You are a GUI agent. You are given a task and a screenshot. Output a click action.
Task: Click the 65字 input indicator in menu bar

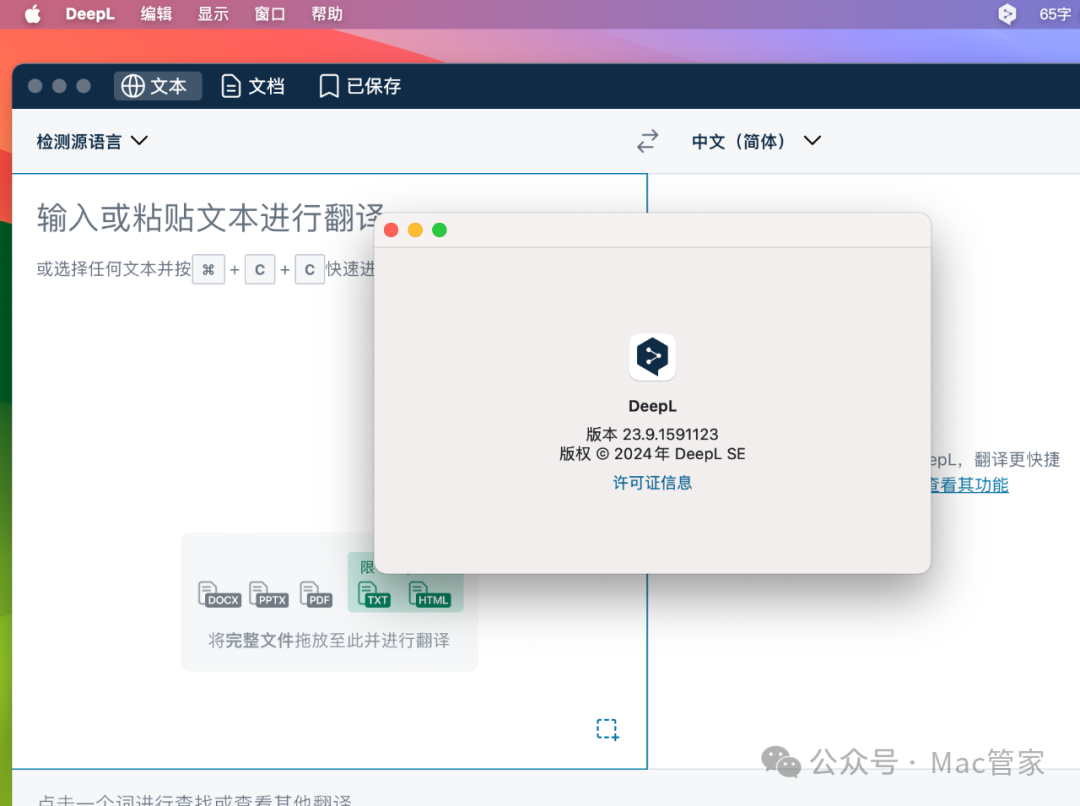pos(1055,14)
